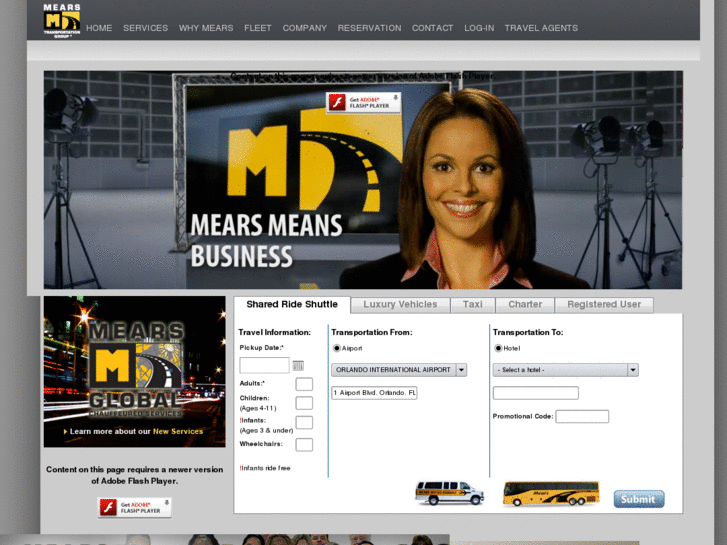Open the COMPANY menu item
Screen dimensions: 727x545
305,28
